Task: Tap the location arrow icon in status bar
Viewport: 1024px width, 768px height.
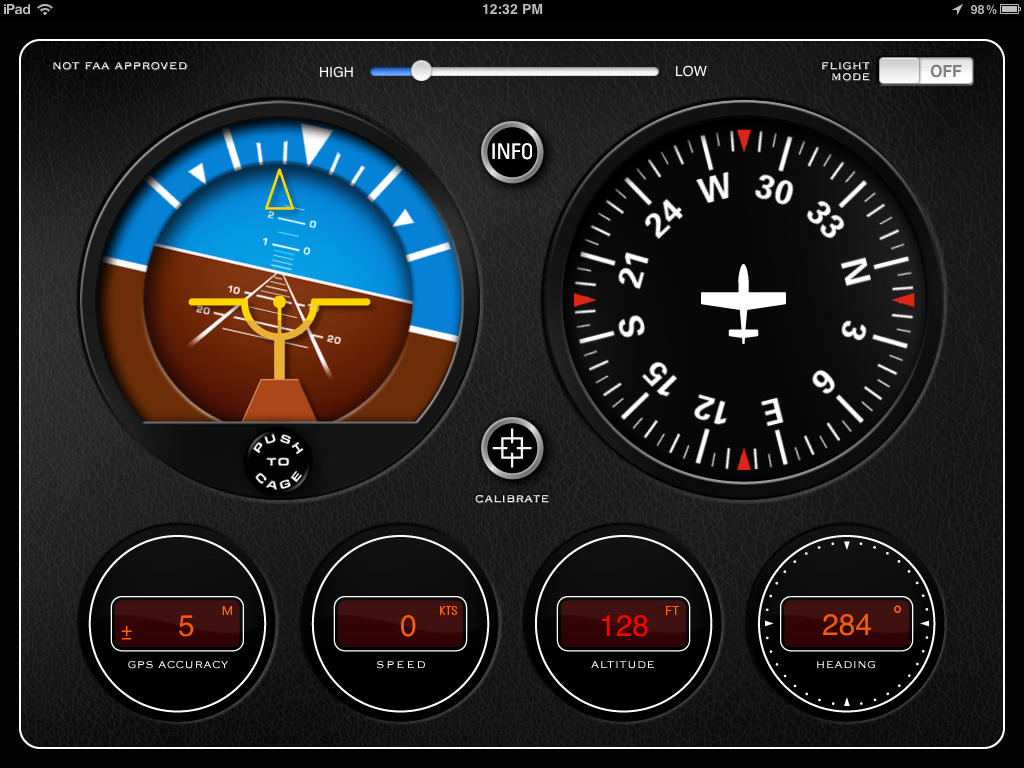Action: point(957,9)
